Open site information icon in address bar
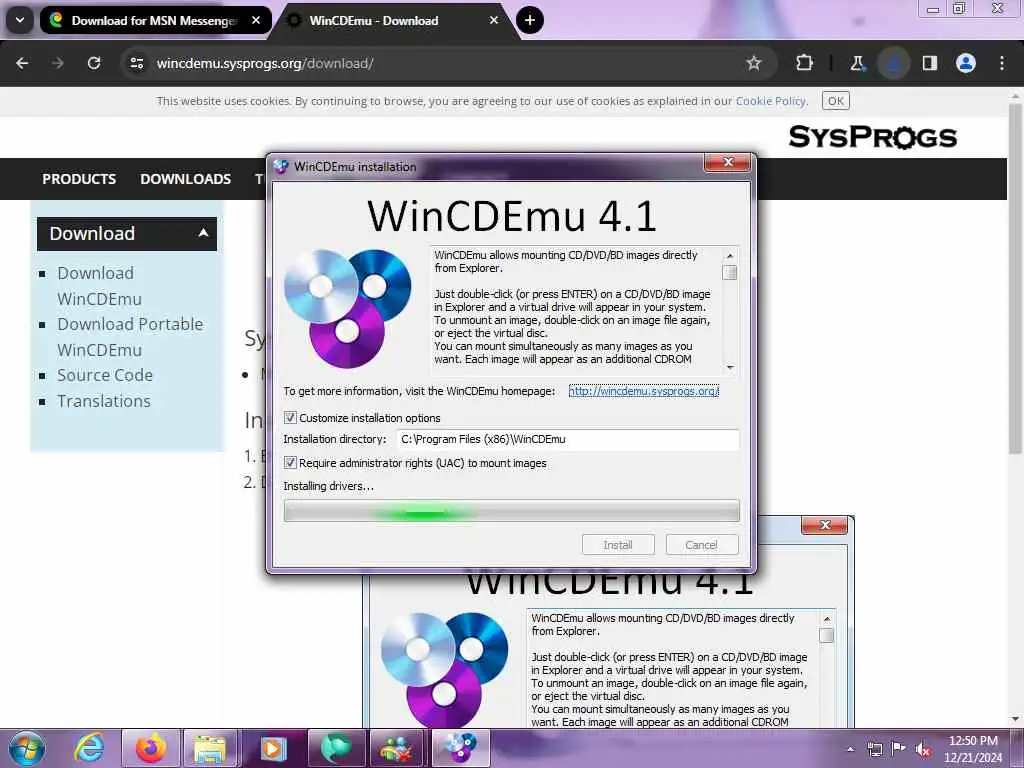The width and height of the screenshot is (1024, 768). (x=136, y=63)
